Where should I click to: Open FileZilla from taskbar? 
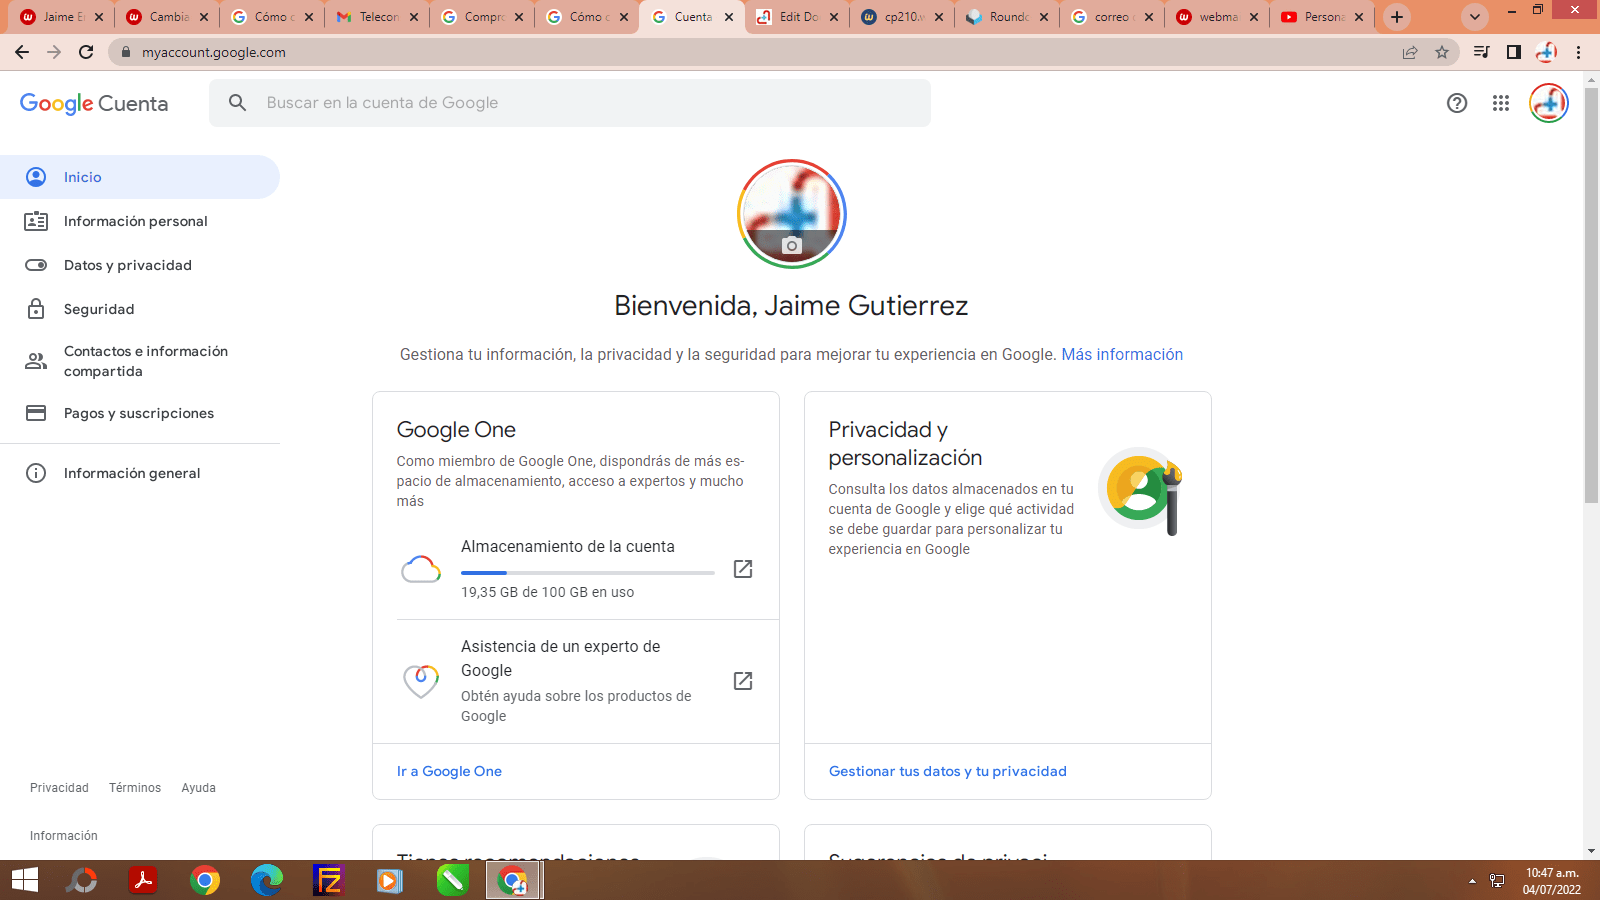point(328,880)
